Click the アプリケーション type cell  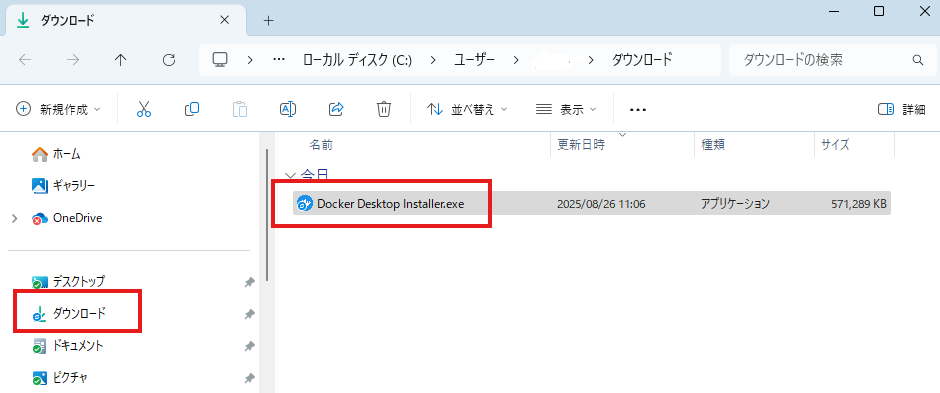pyautogui.click(x=735, y=204)
